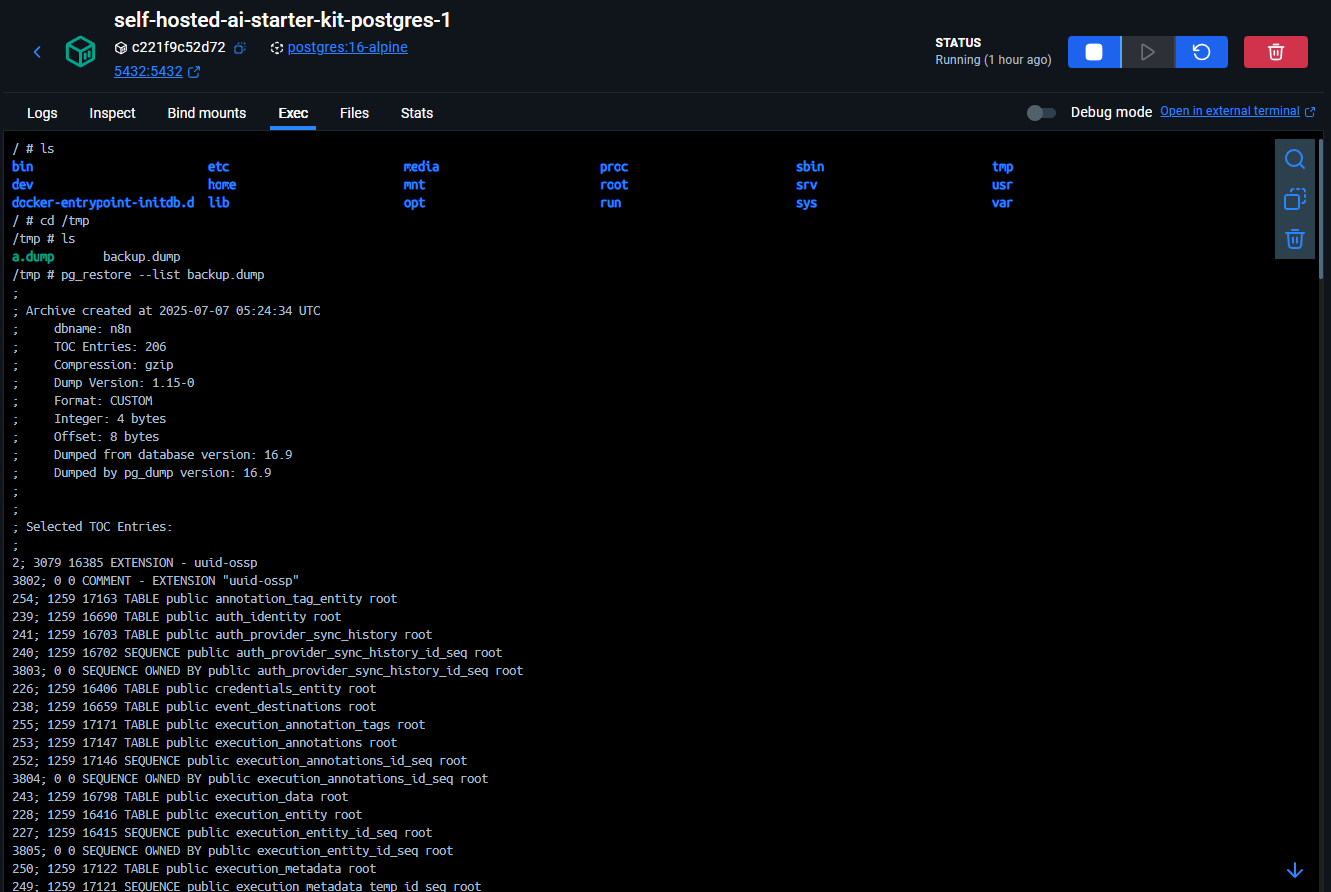1331x892 pixels.
Task: Click 'Dumped by pg_dump version: 16.9' line
Action: (x=162, y=473)
